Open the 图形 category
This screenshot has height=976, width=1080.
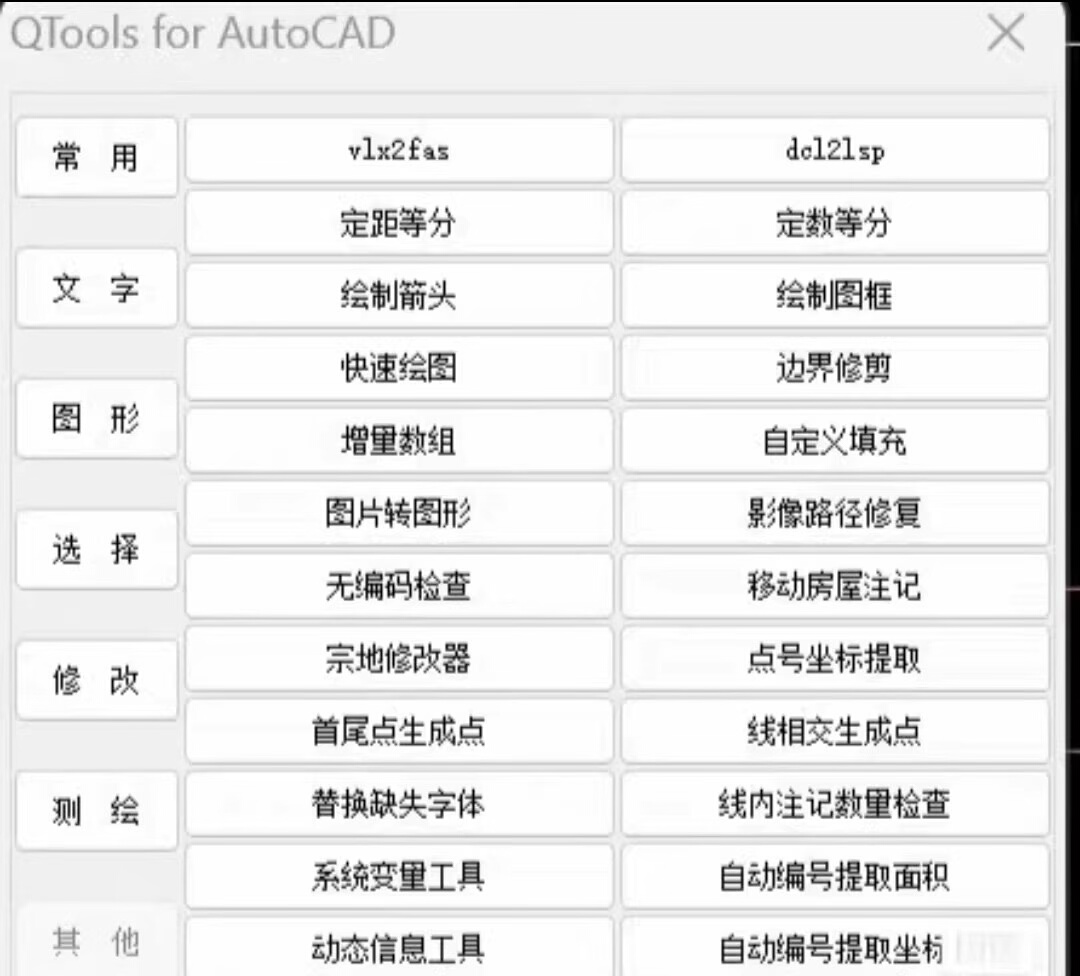click(x=96, y=418)
